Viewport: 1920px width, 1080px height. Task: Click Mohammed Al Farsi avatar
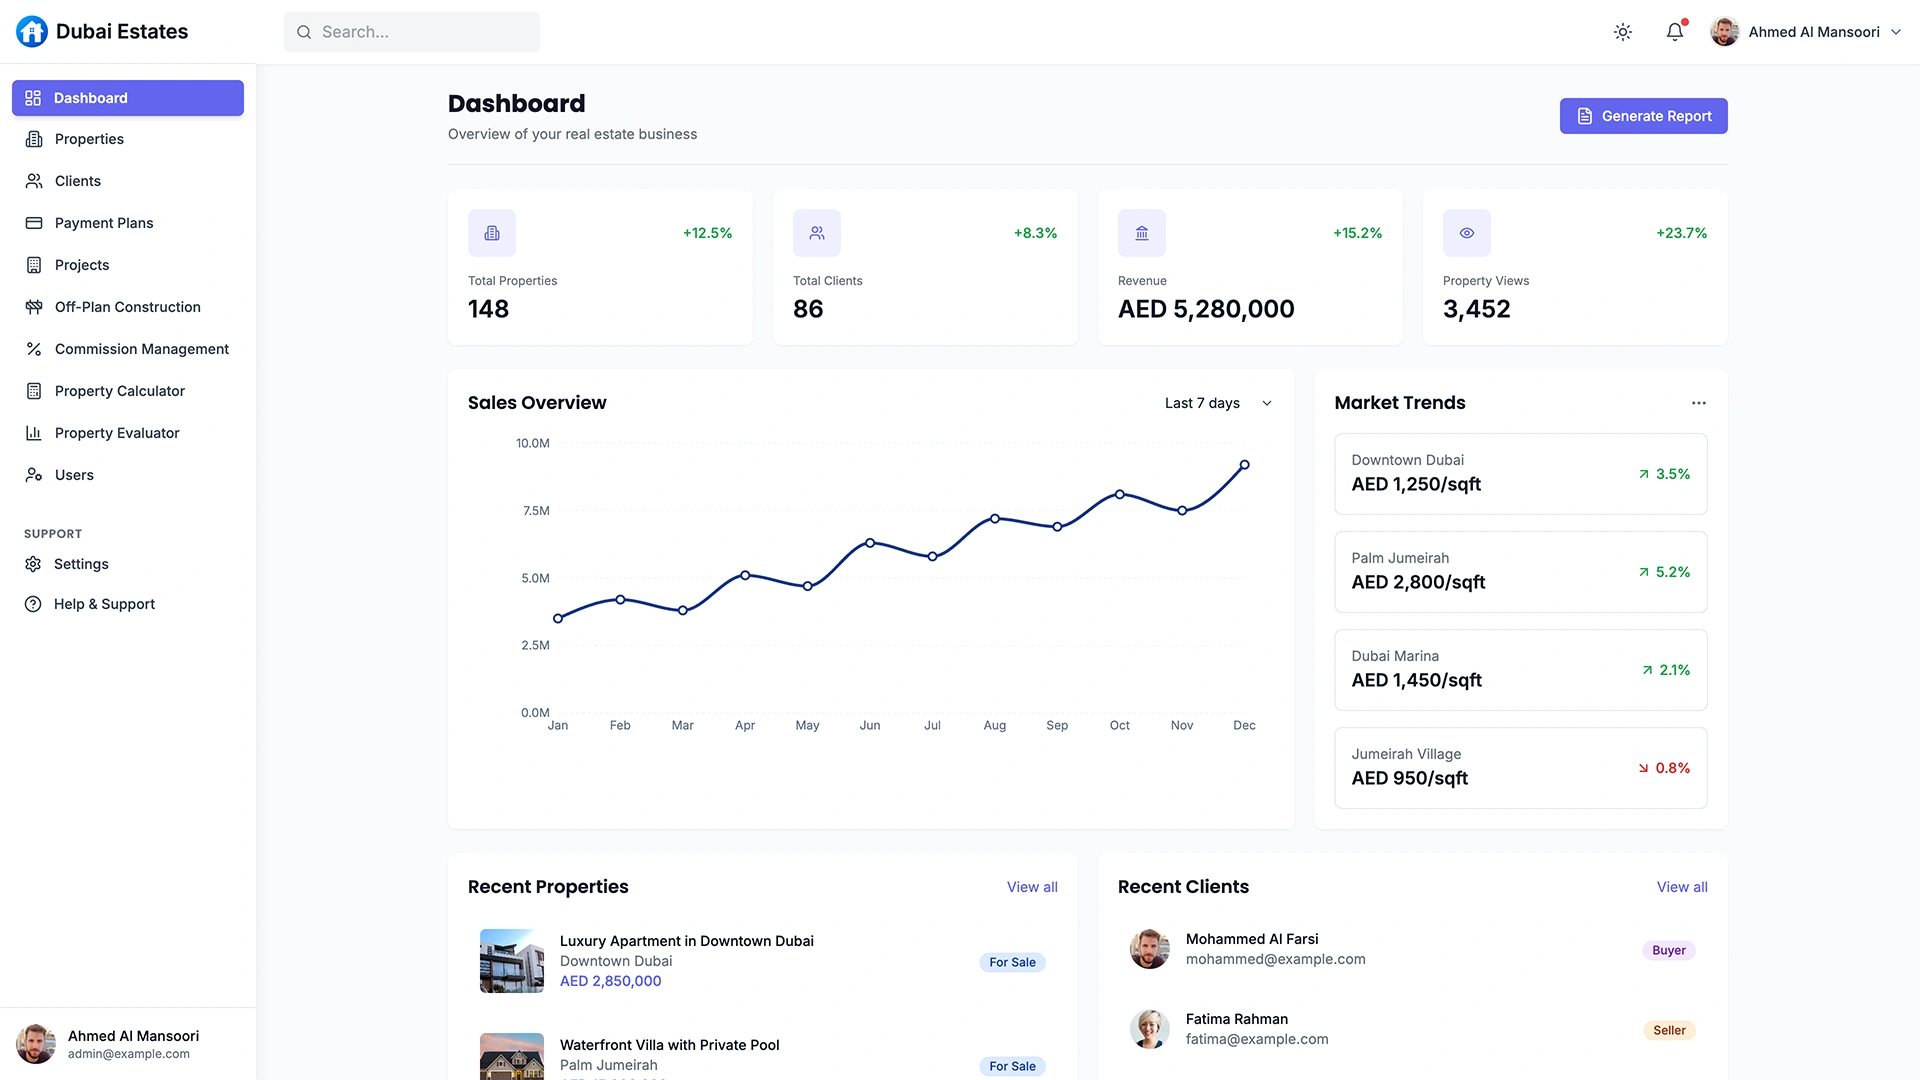(x=1150, y=949)
